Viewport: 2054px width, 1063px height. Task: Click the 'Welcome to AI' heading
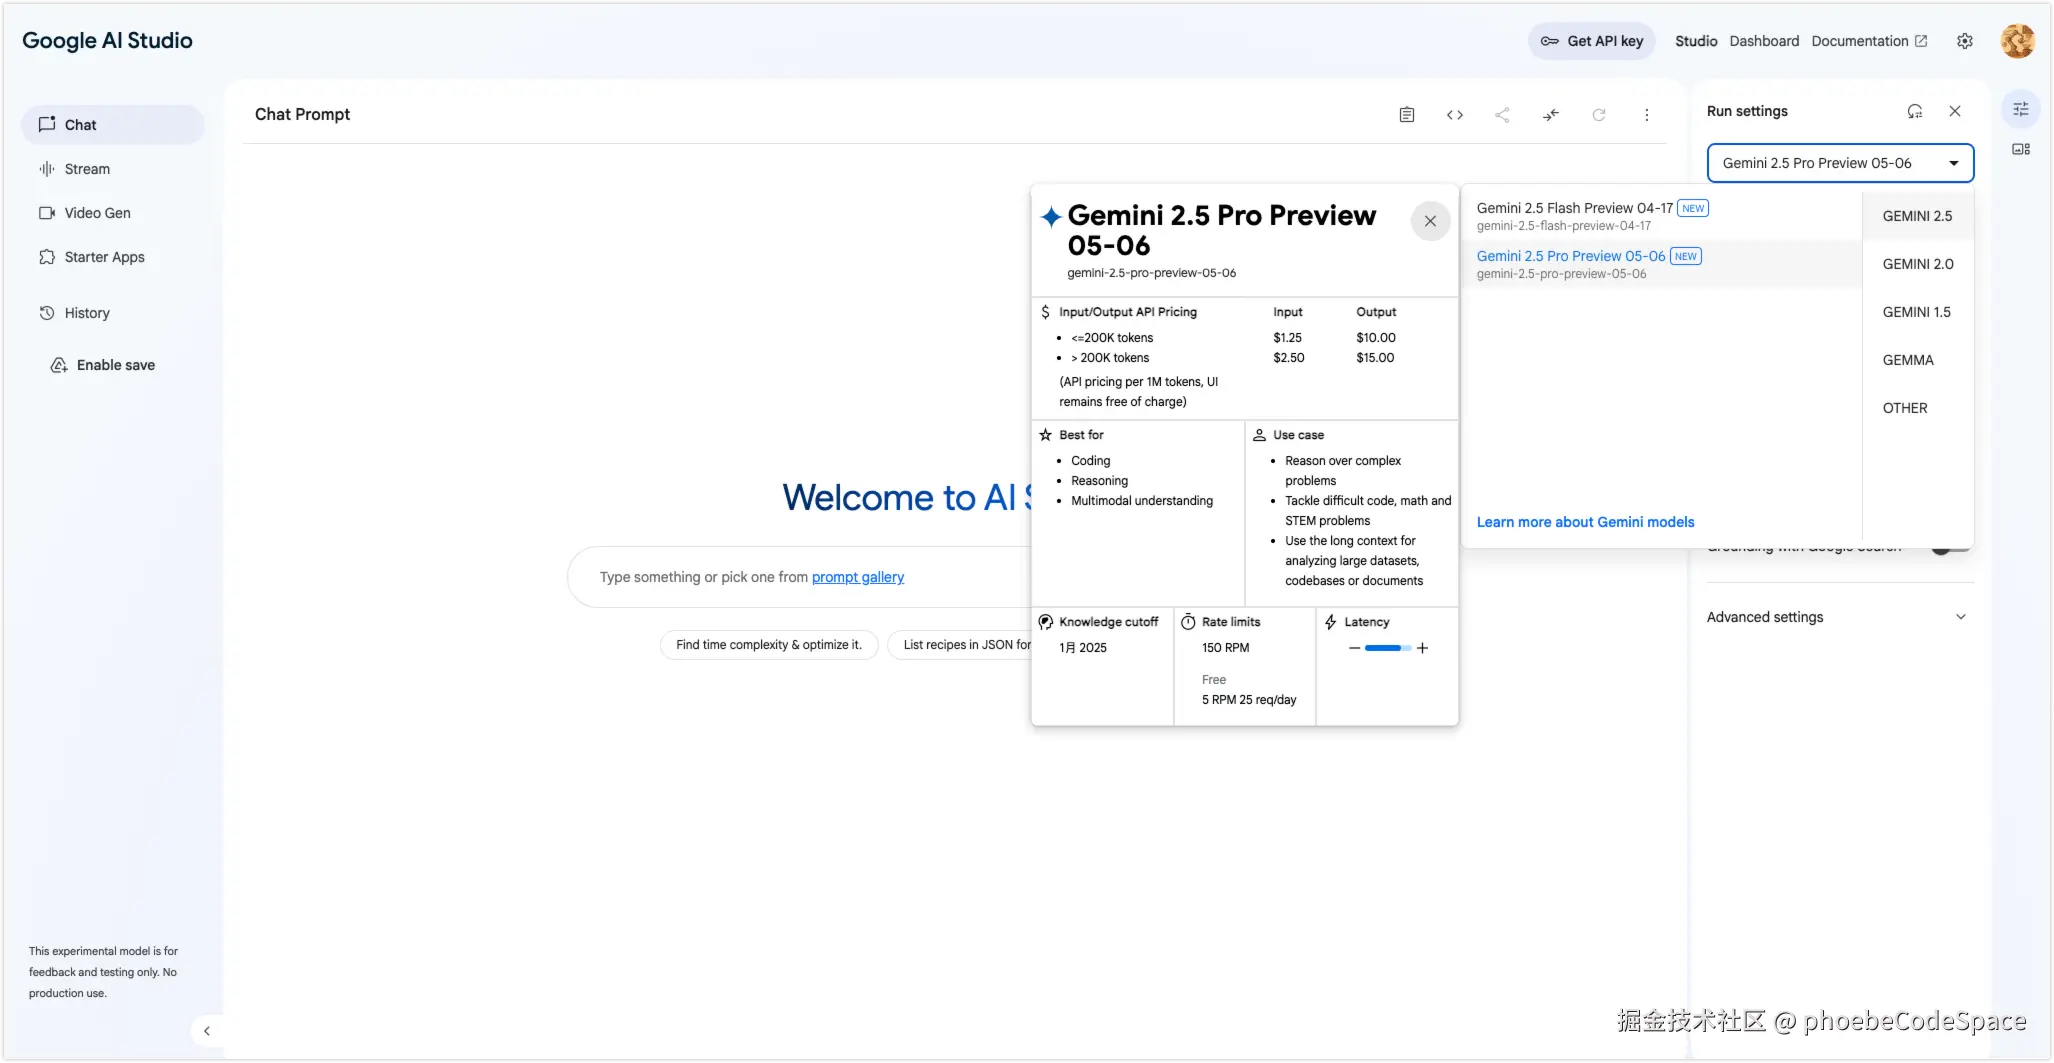tap(905, 498)
